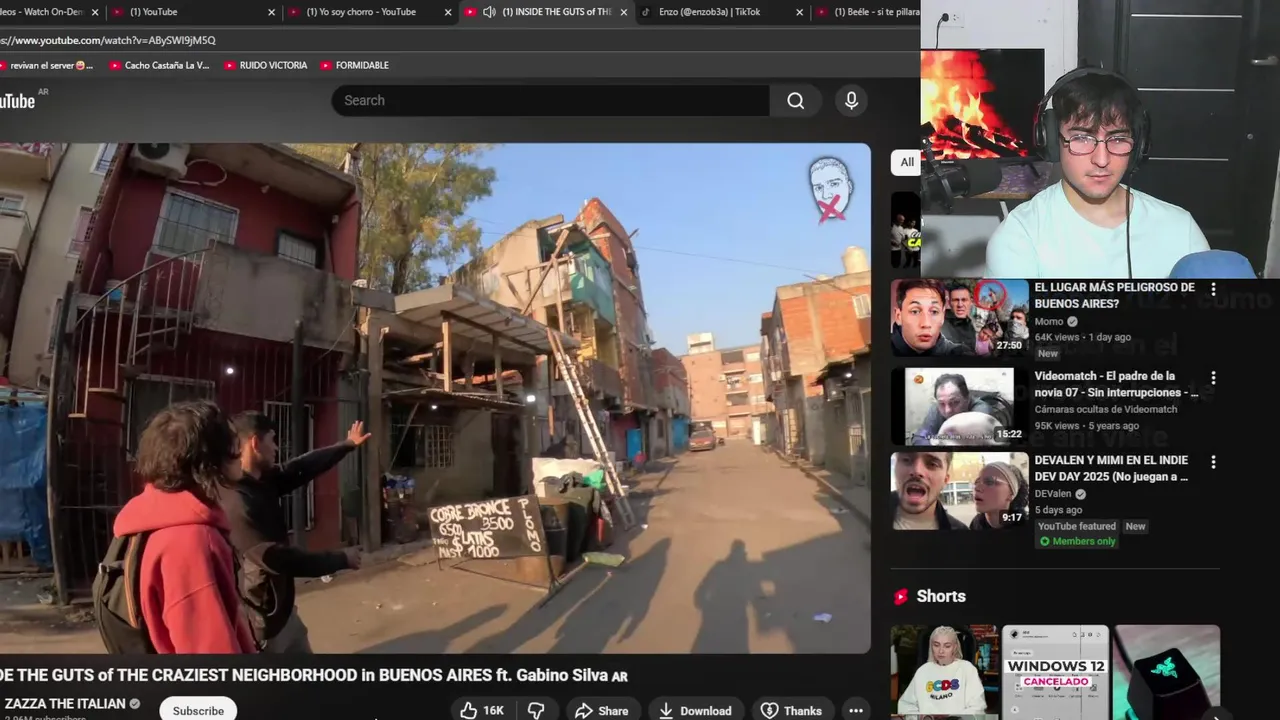Viewport: 1280px width, 720px height.
Task: Click the Thanks button
Action: click(791, 710)
